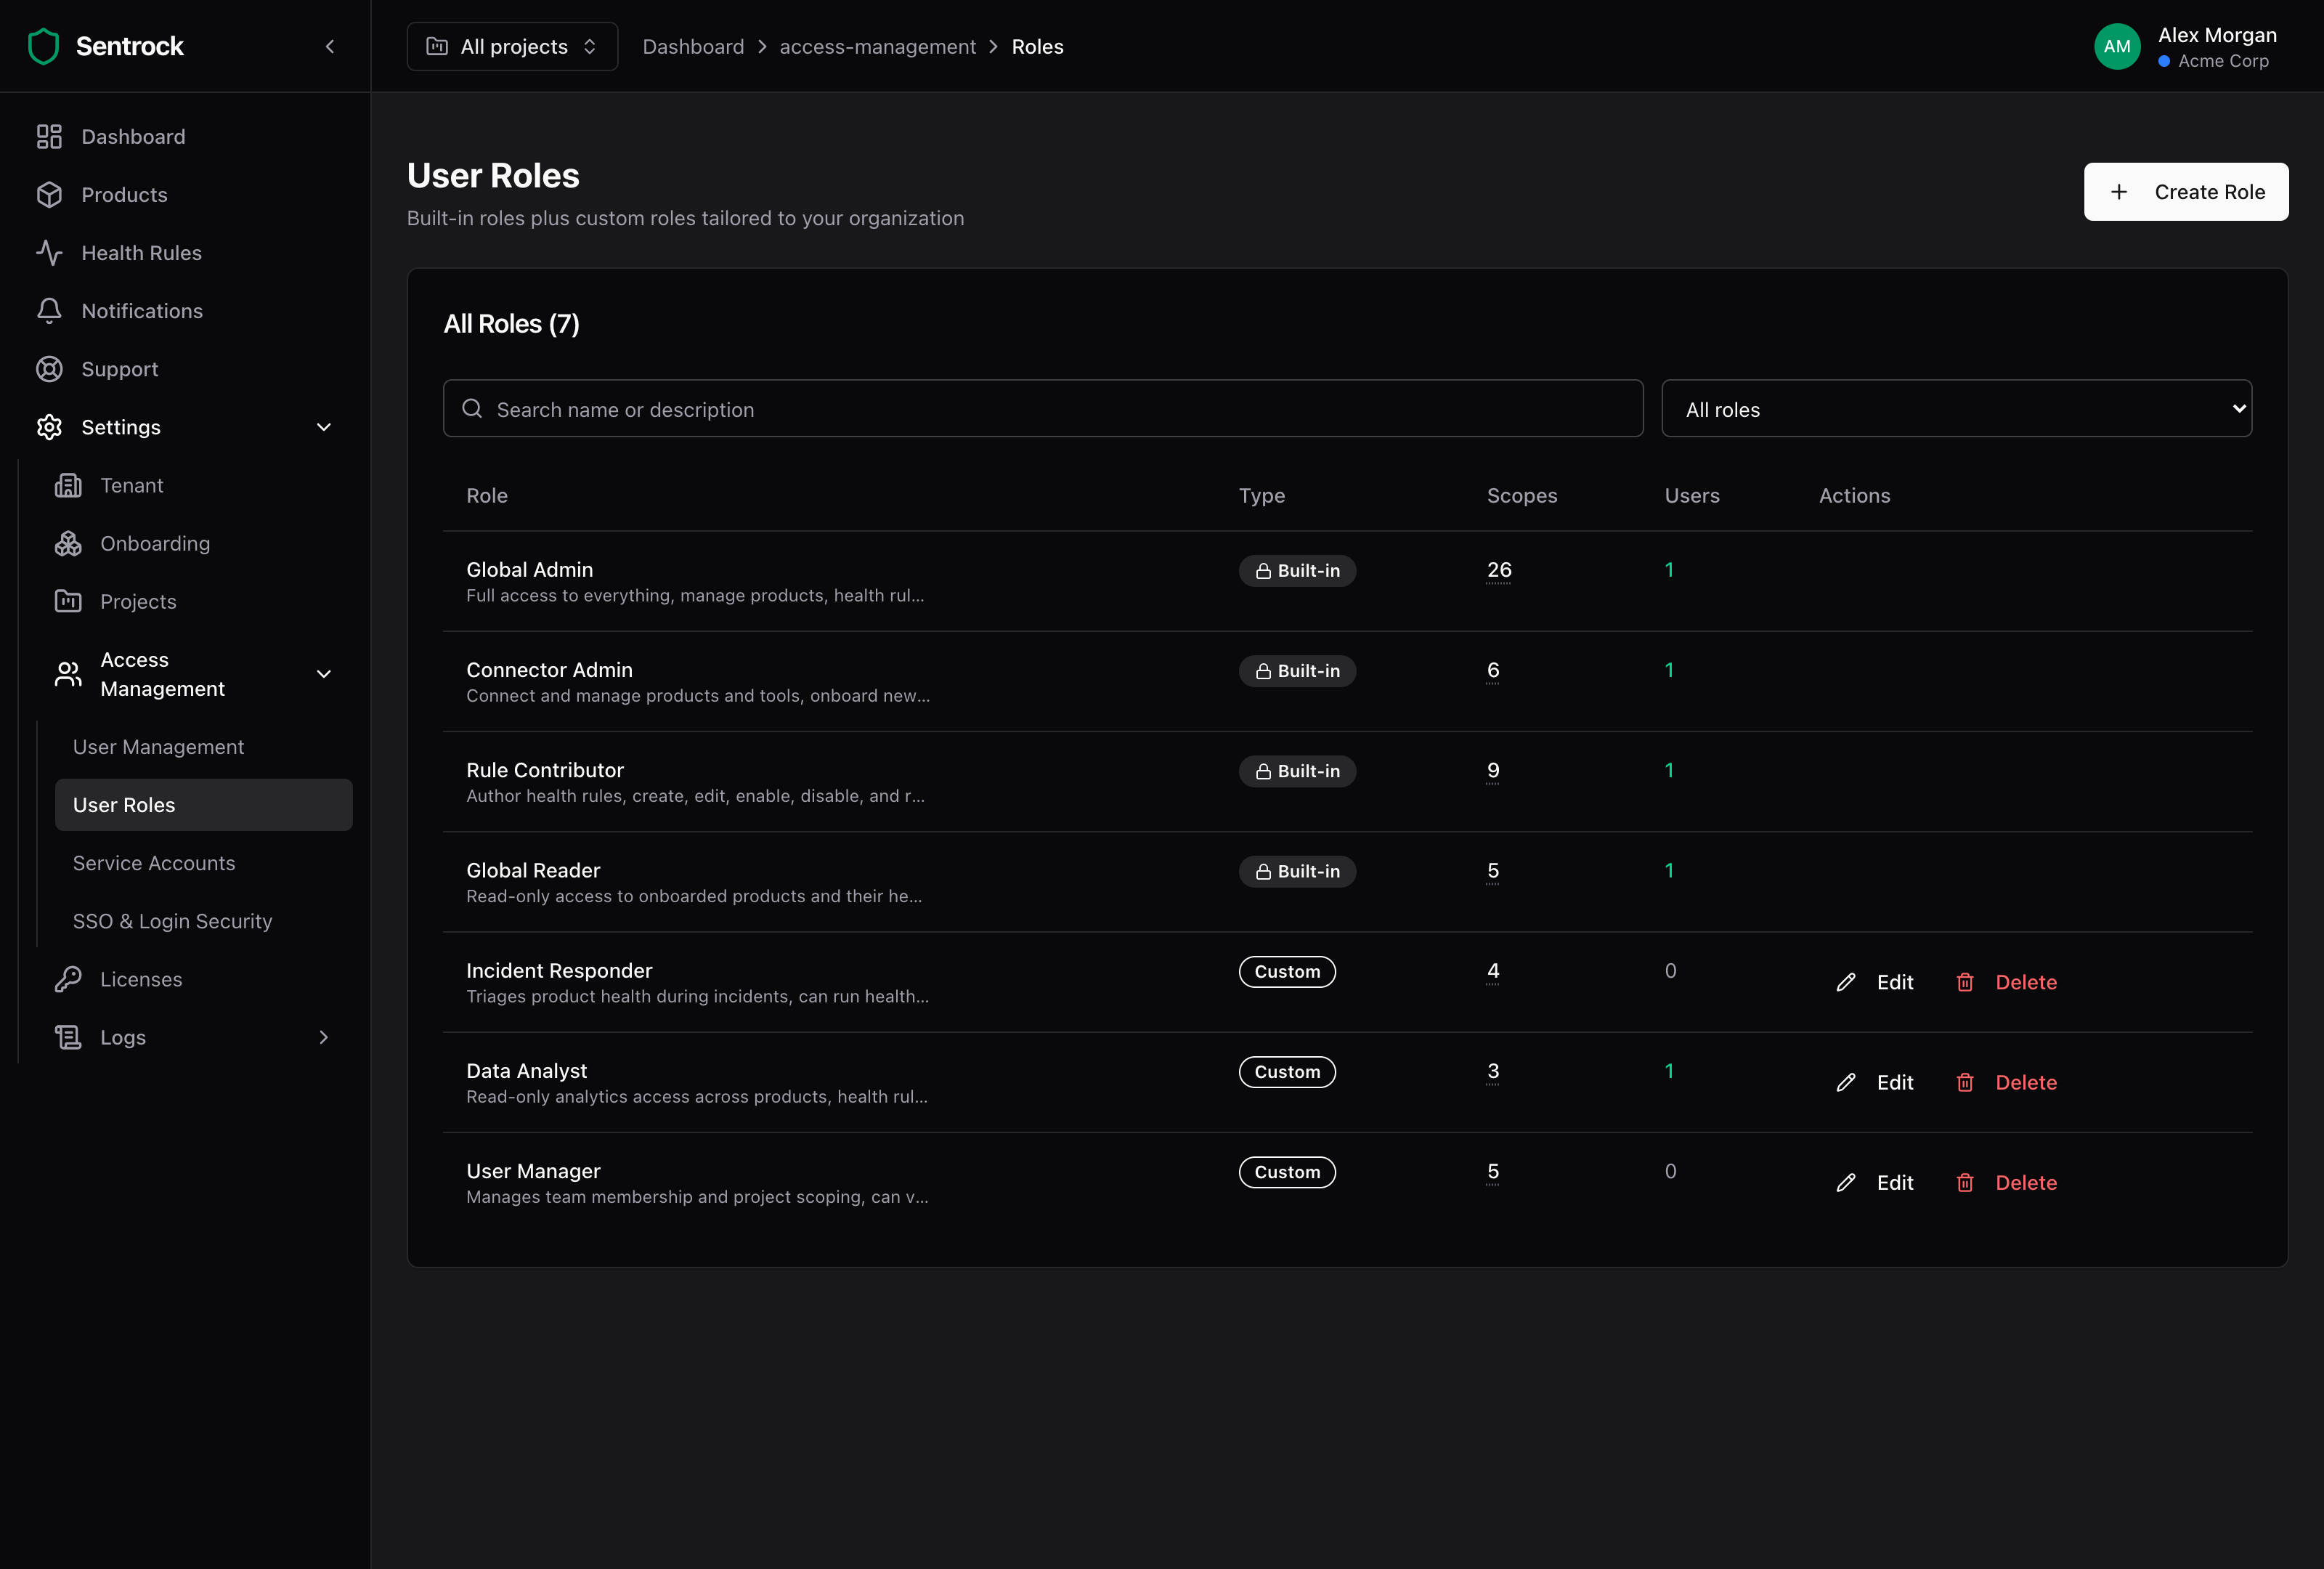Click Built-in badge on Global Reader row
Screen dimensions: 2324x1569
point(1297,872)
